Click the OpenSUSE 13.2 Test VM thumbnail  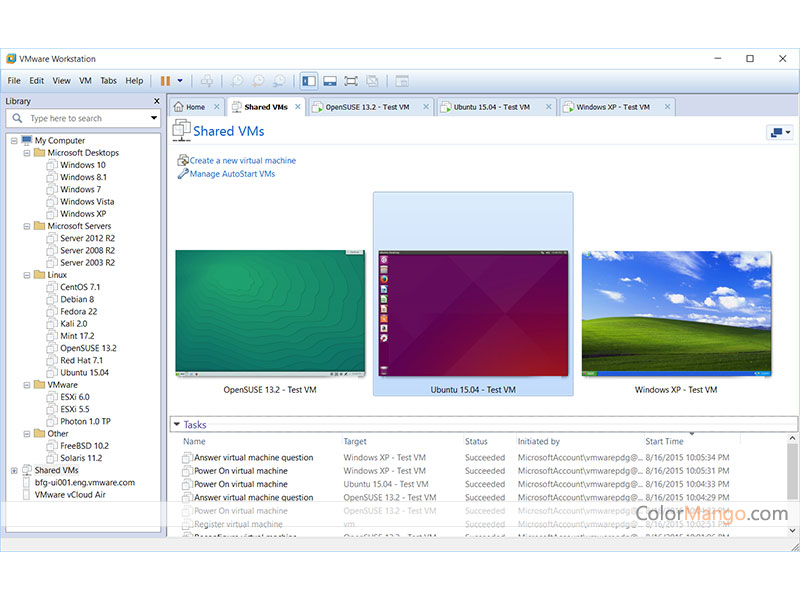pos(270,313)
